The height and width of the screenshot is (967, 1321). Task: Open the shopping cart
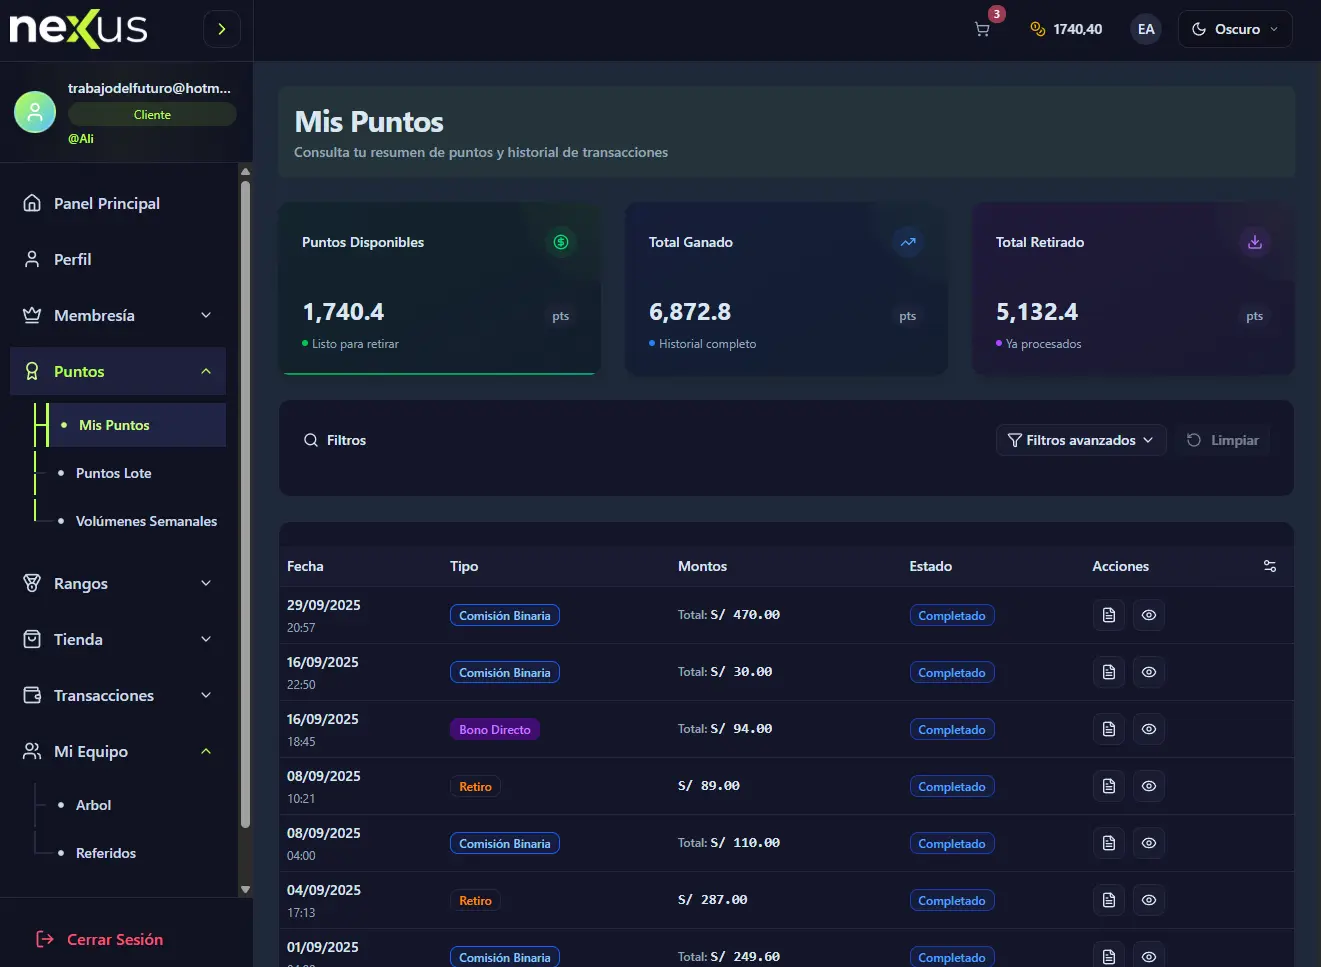click(x=981, y=29)
